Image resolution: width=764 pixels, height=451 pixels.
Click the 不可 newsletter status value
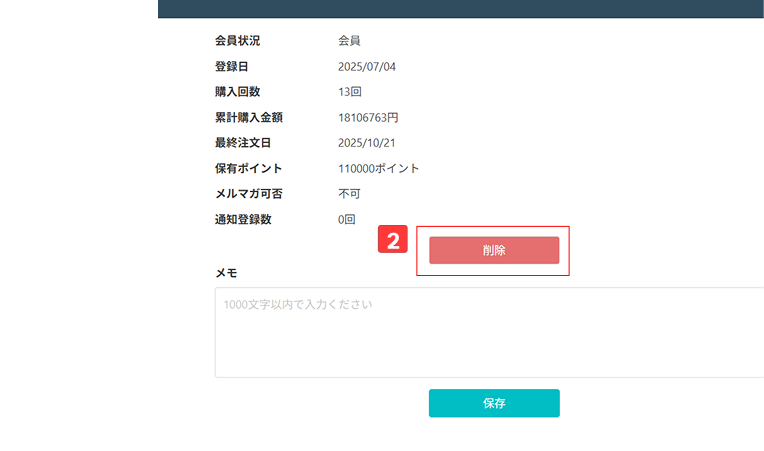(x=349, y=193)
